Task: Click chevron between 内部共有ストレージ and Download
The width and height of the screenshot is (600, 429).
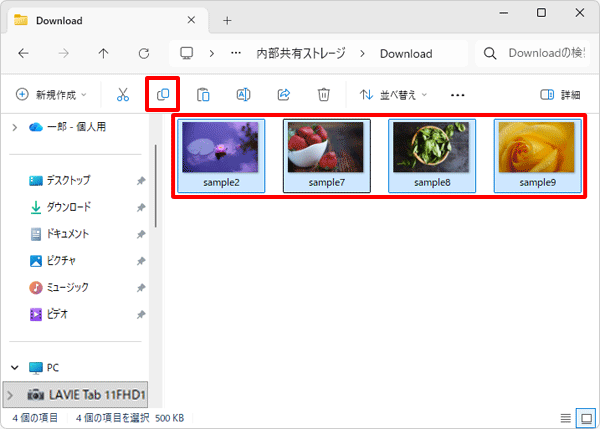Action: click(x=362, y=54)
